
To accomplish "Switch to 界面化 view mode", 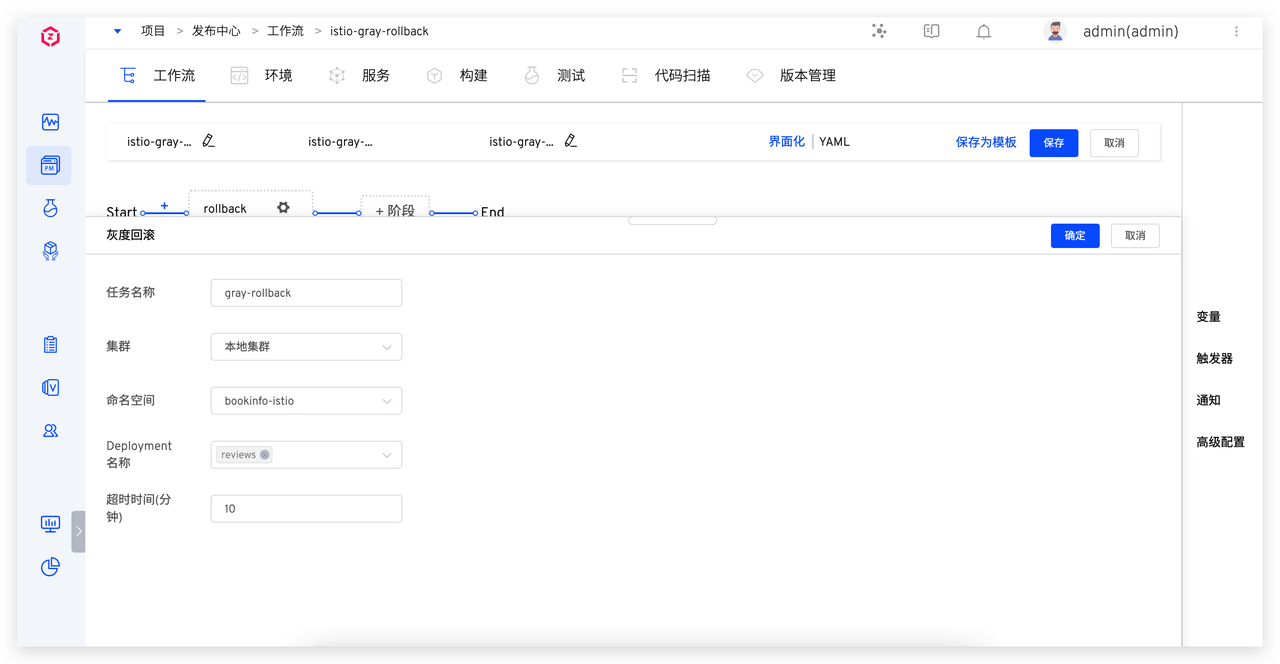I will 786,142.
